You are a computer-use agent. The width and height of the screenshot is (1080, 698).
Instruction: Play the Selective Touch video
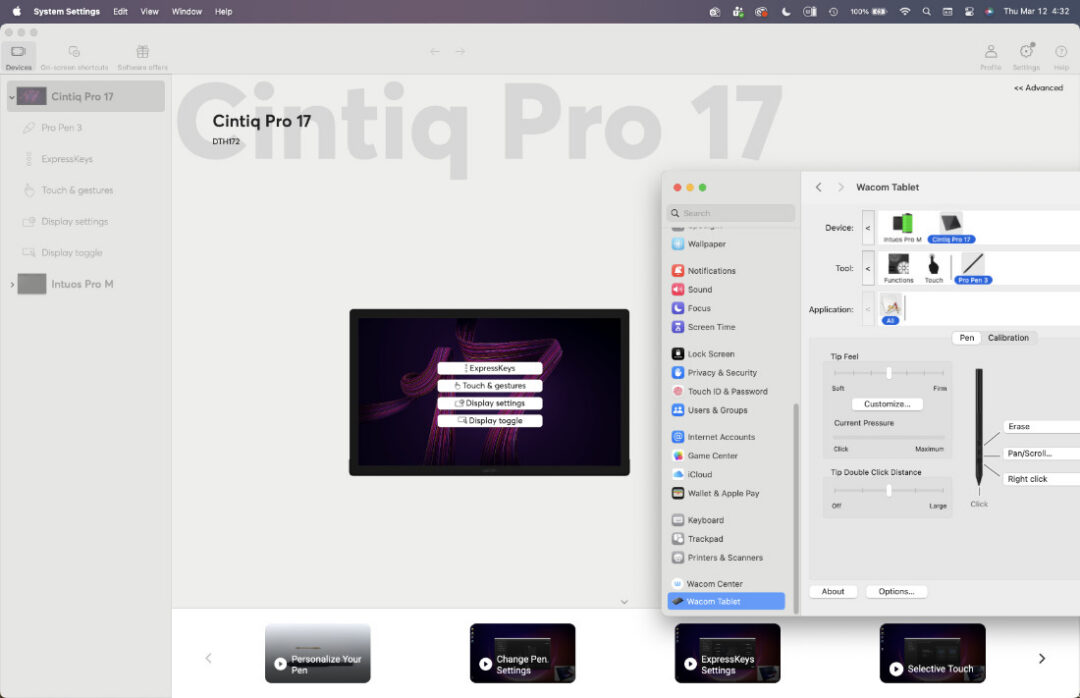click(933, 653)
